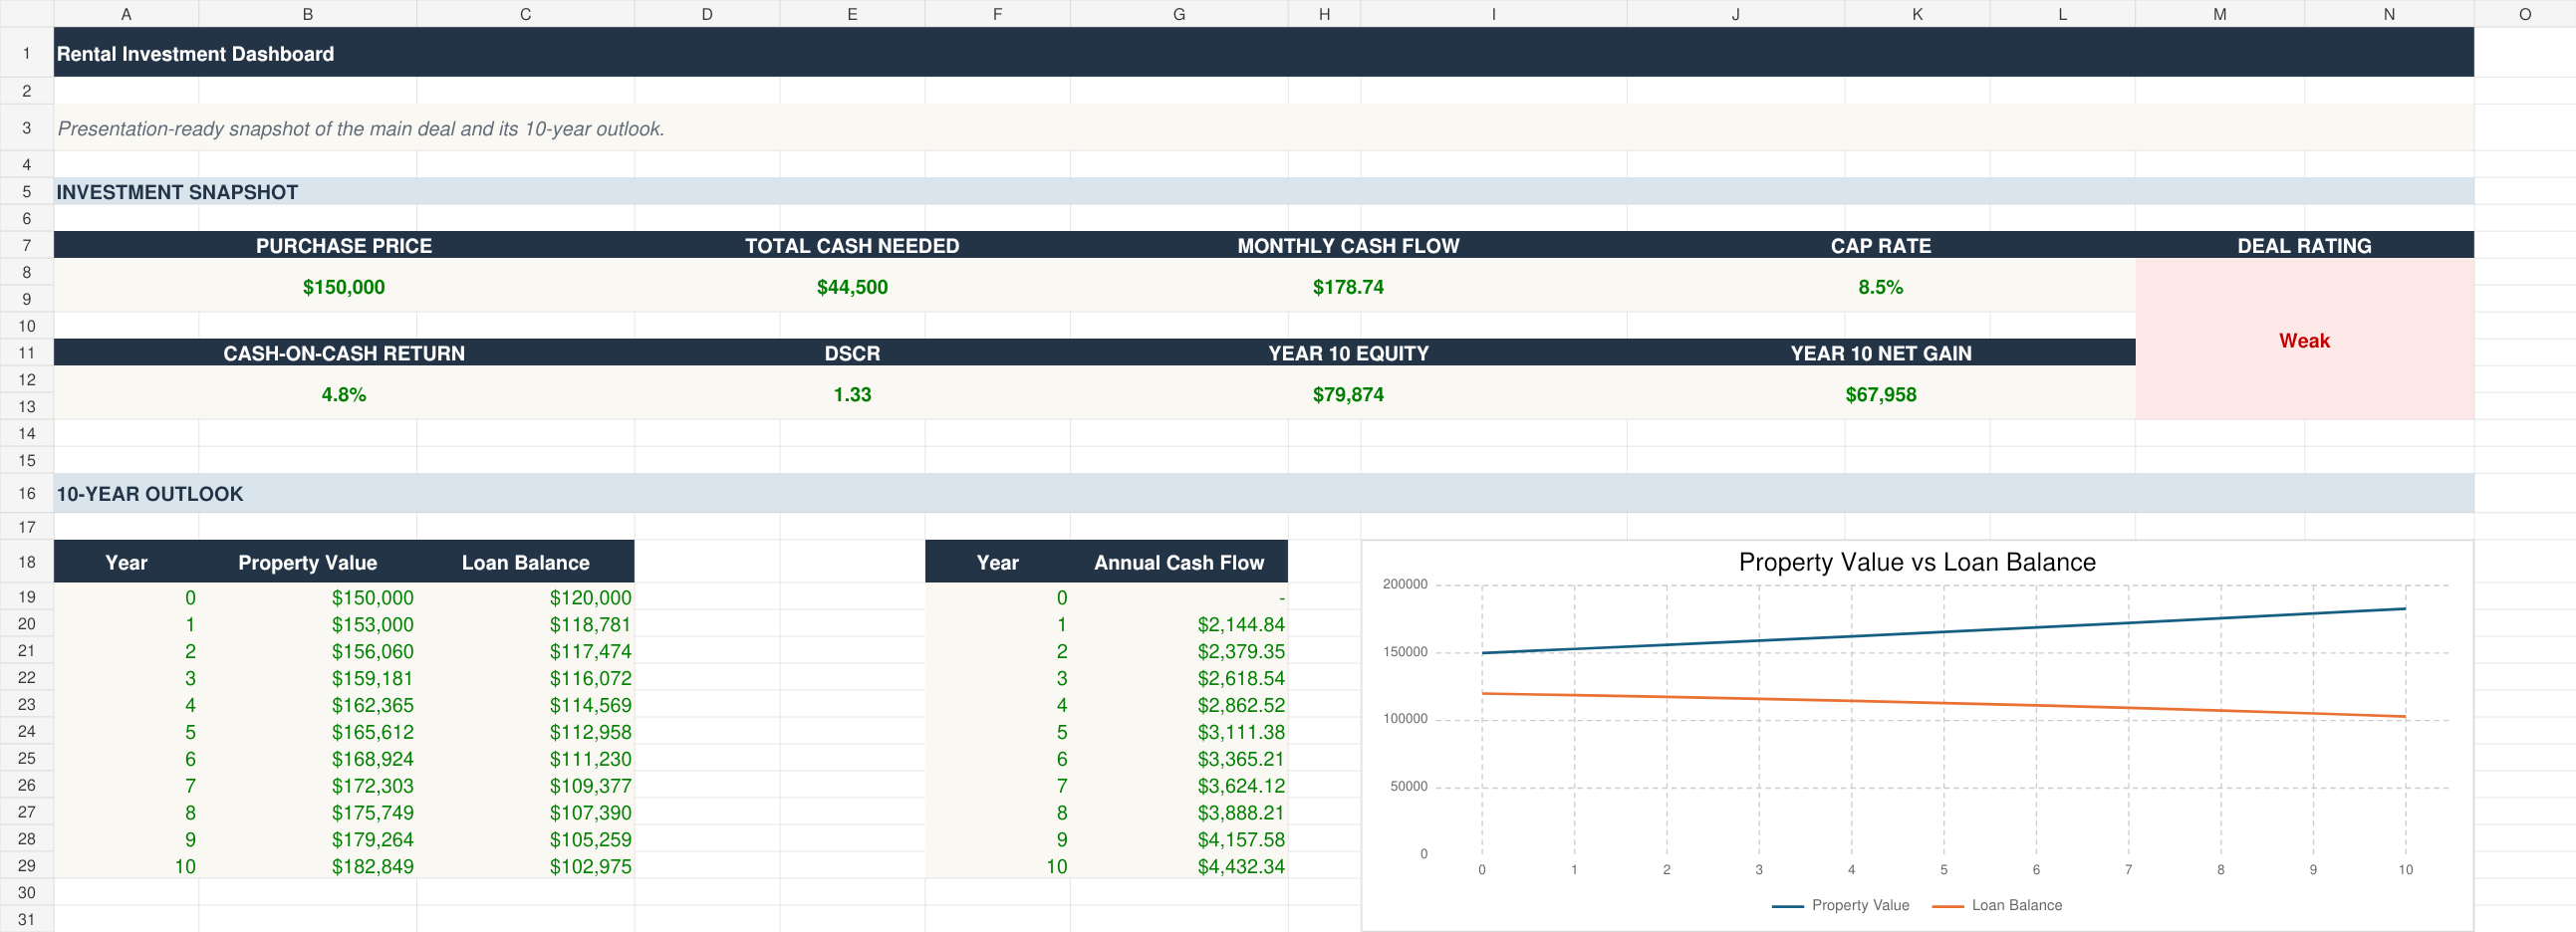Click the Annual Cash Flow column header
Screen dimensions: 2576x932
1179,562
